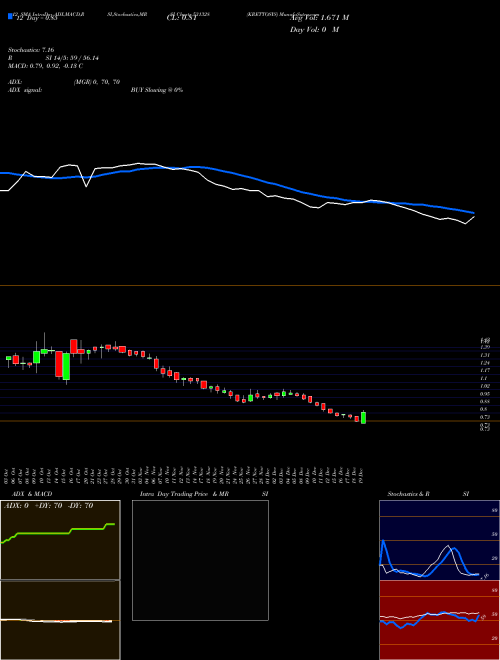Image resolution: width=500 pixels, height=660 pixels.
Task: Click the 'SI 14/3: 39 / 56.14' reading
Action: [72, 58]
